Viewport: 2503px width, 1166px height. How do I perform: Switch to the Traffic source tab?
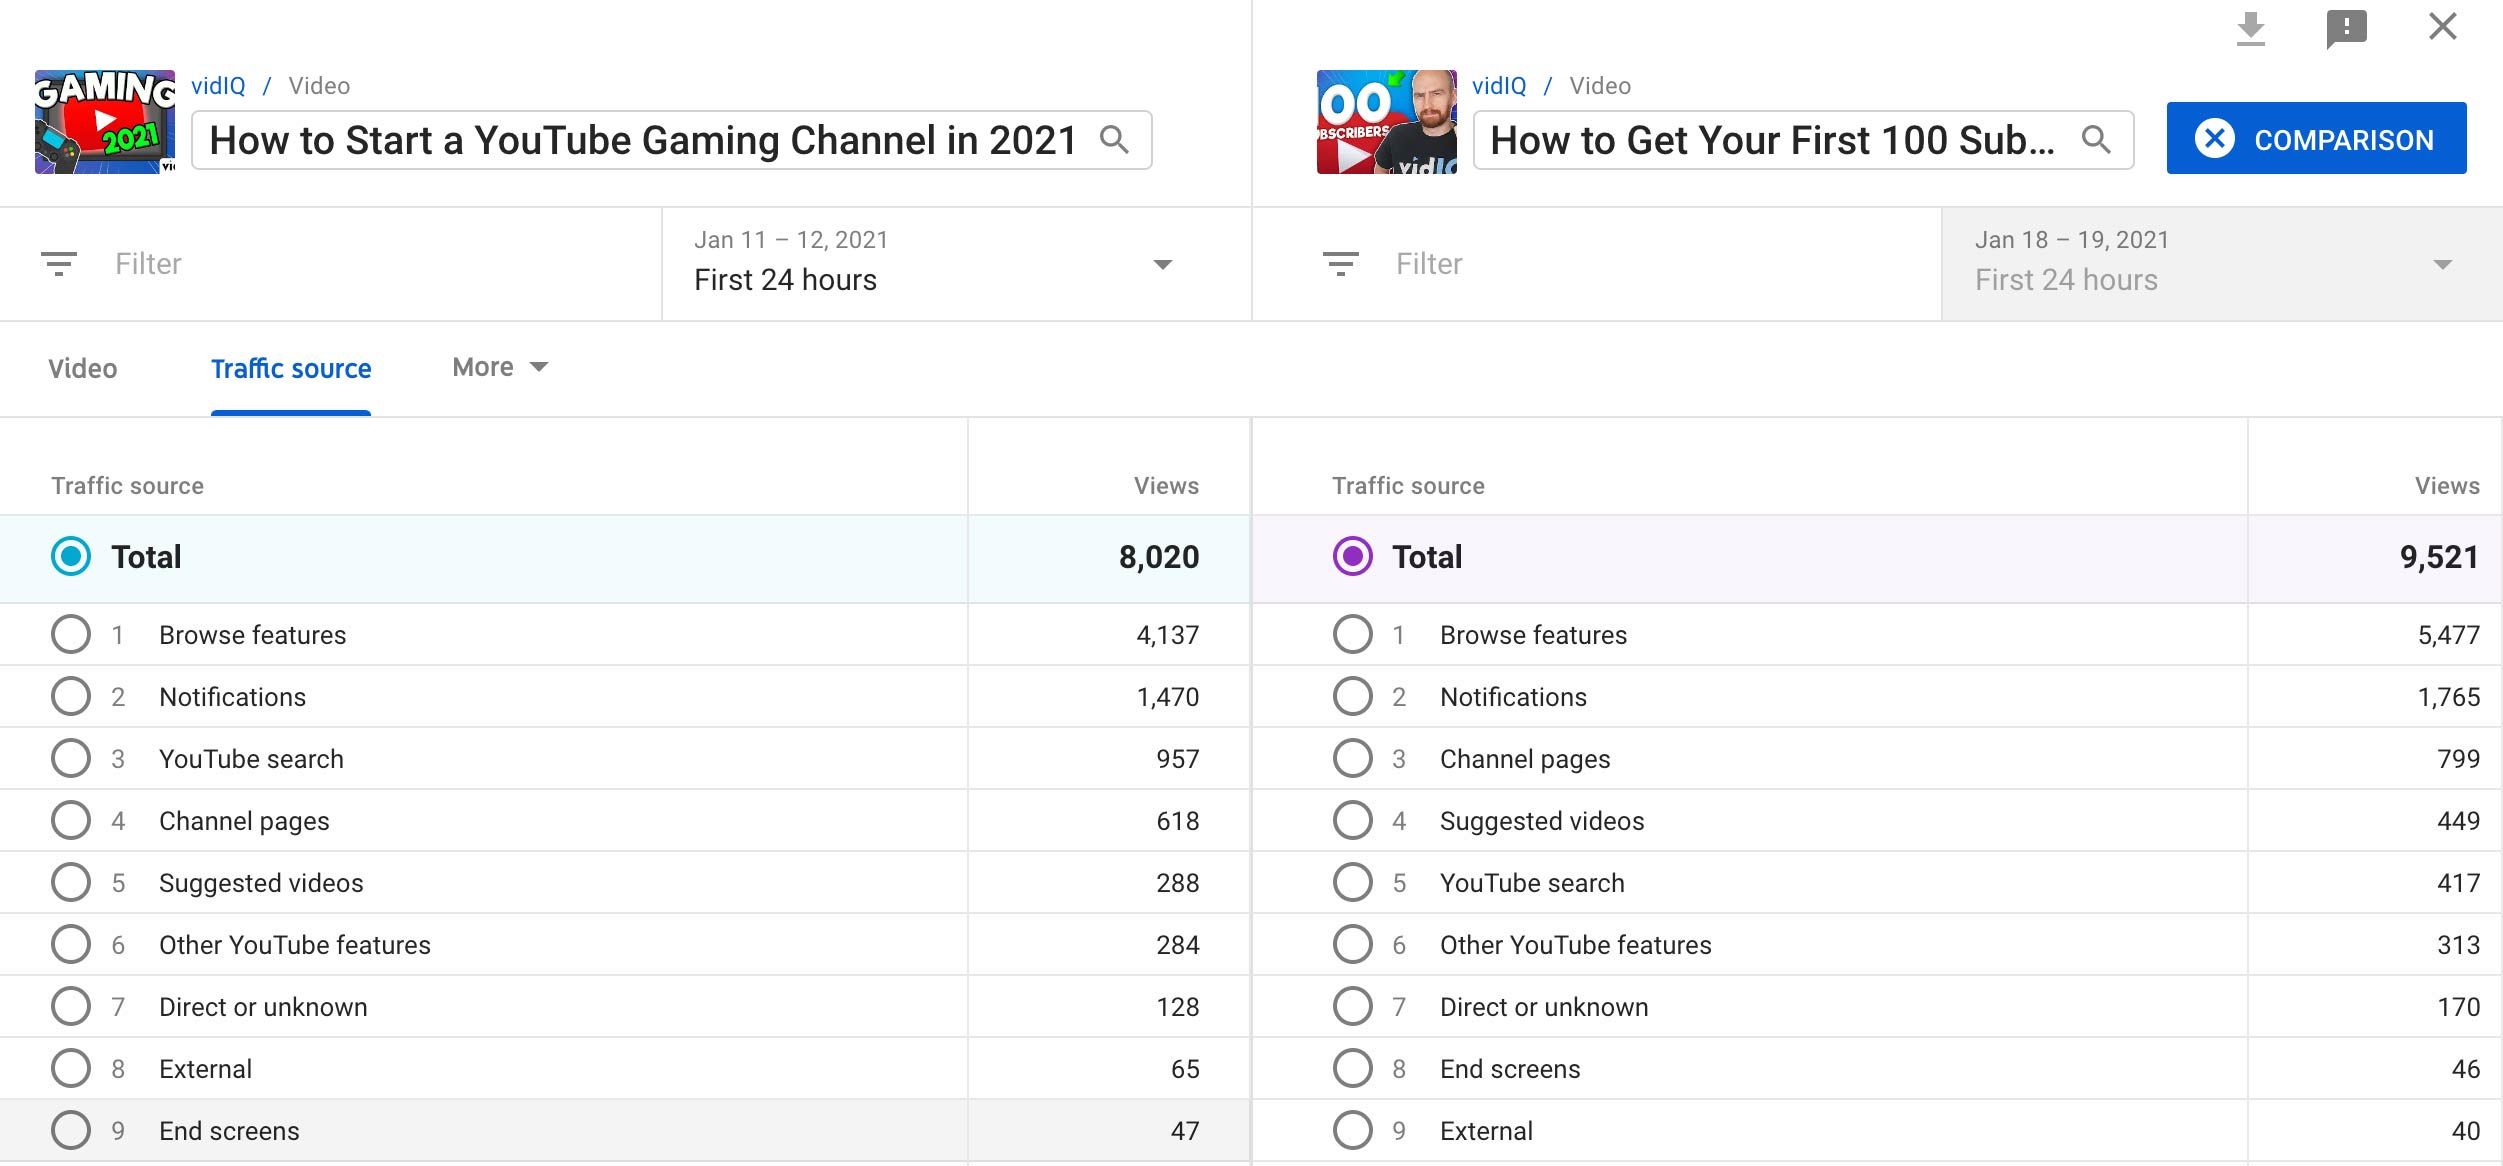coord(291,366)
